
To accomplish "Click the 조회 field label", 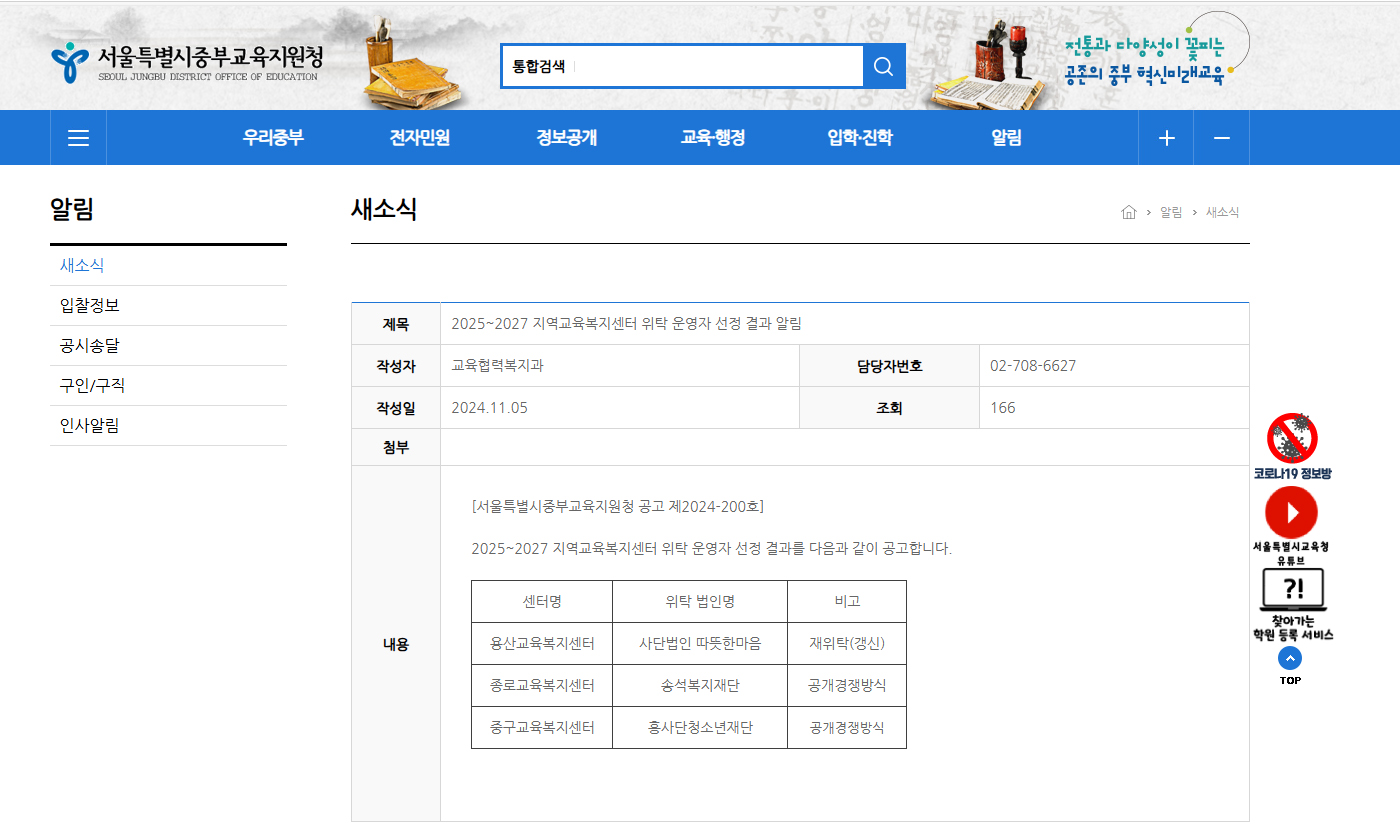I will click(x=889, y=408).
